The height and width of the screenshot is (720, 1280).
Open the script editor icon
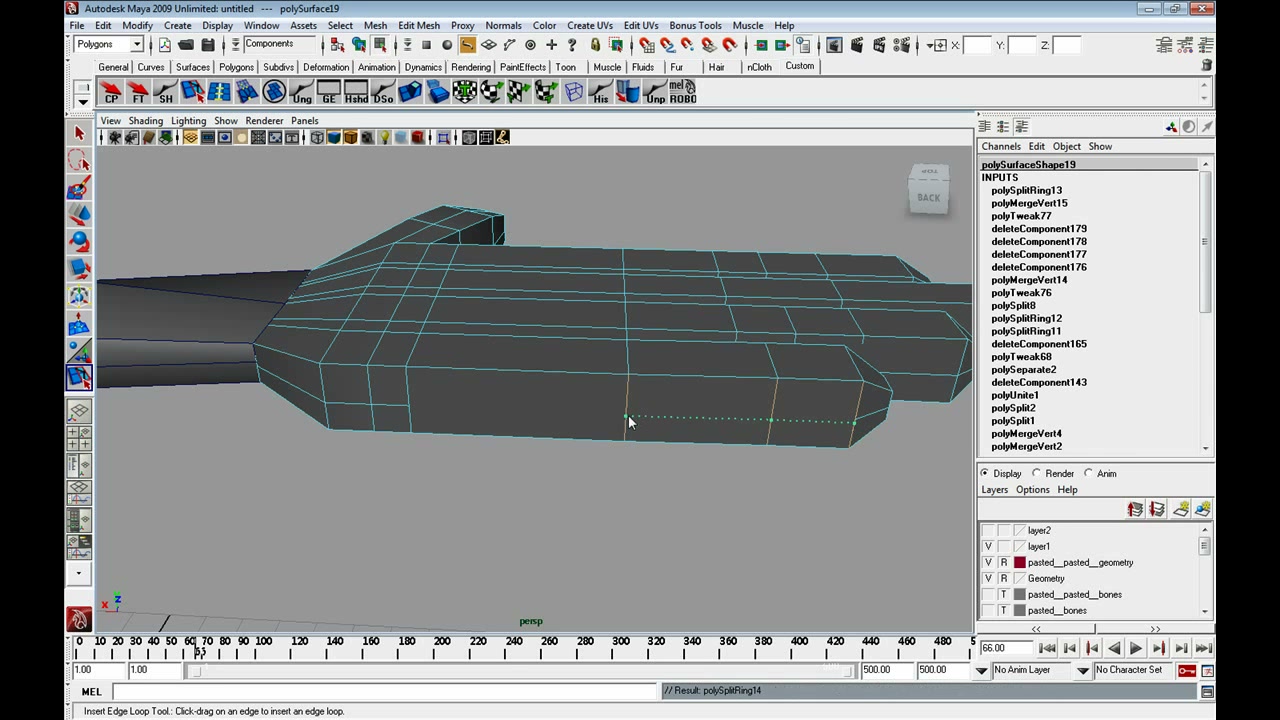[1207, 691]
